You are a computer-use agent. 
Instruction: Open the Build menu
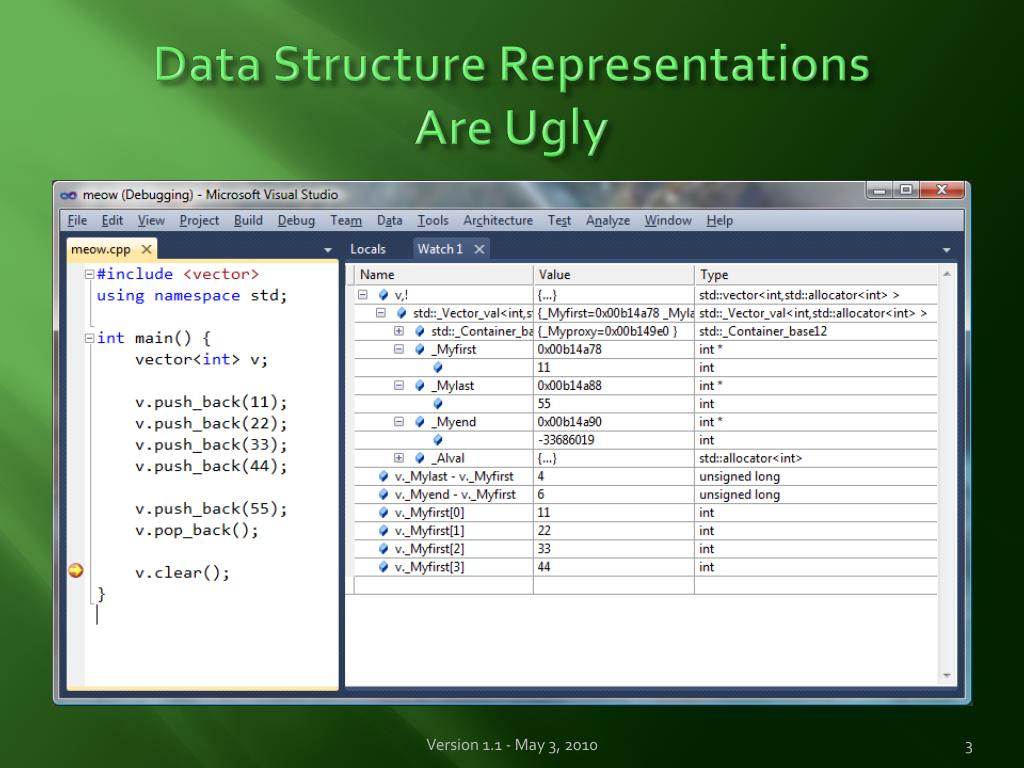[x=248, y=221]
